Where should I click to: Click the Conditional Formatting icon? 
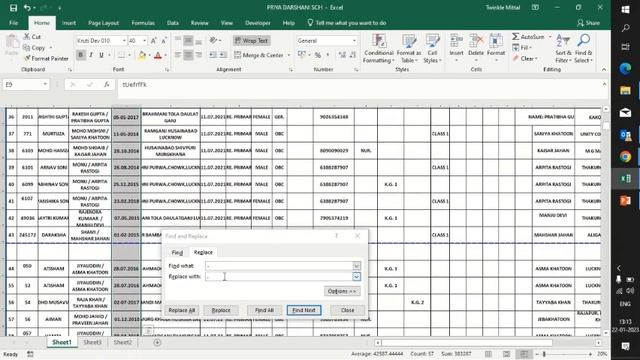(379, 41)
